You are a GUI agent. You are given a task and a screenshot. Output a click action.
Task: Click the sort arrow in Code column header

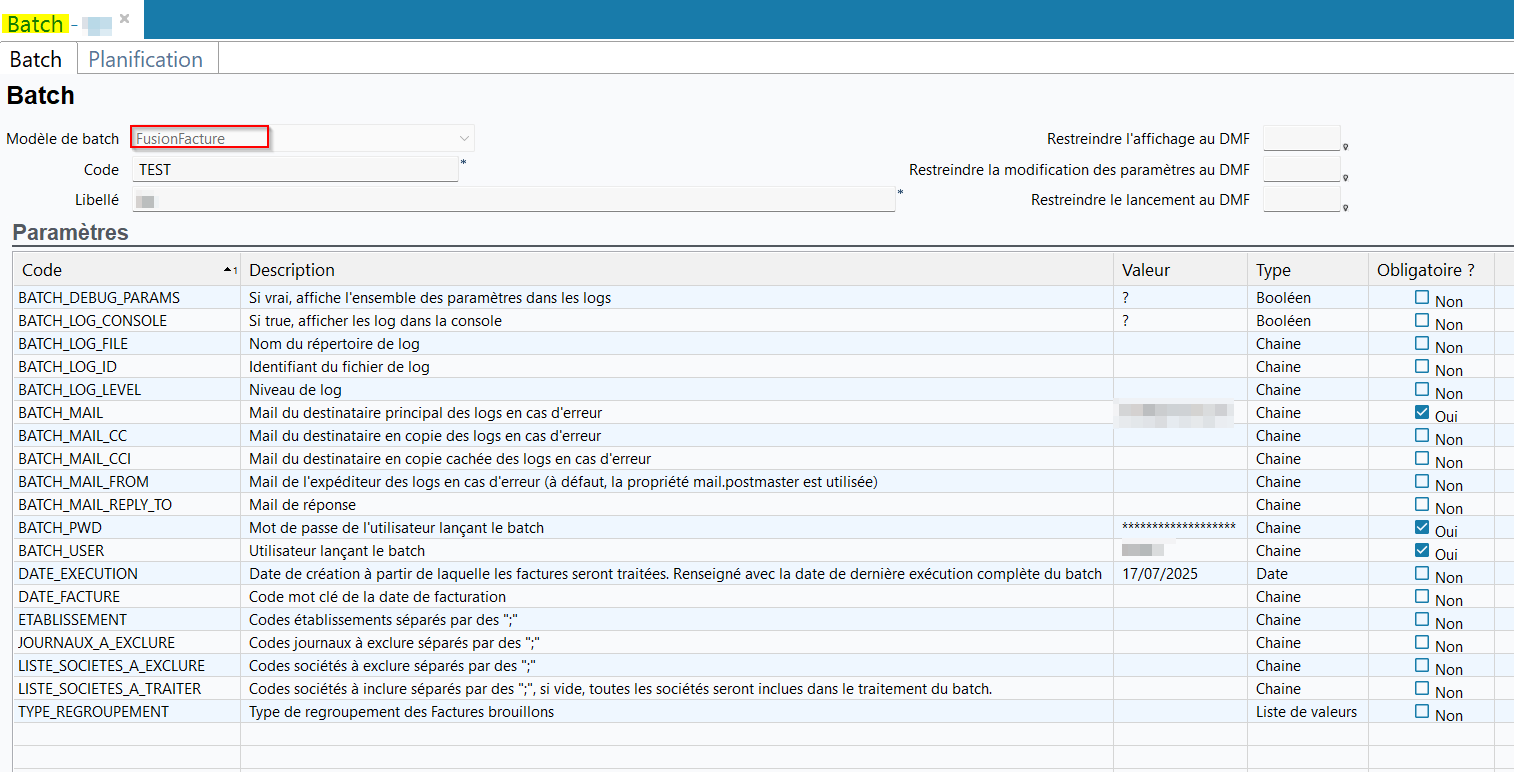[x=229, y=271]
